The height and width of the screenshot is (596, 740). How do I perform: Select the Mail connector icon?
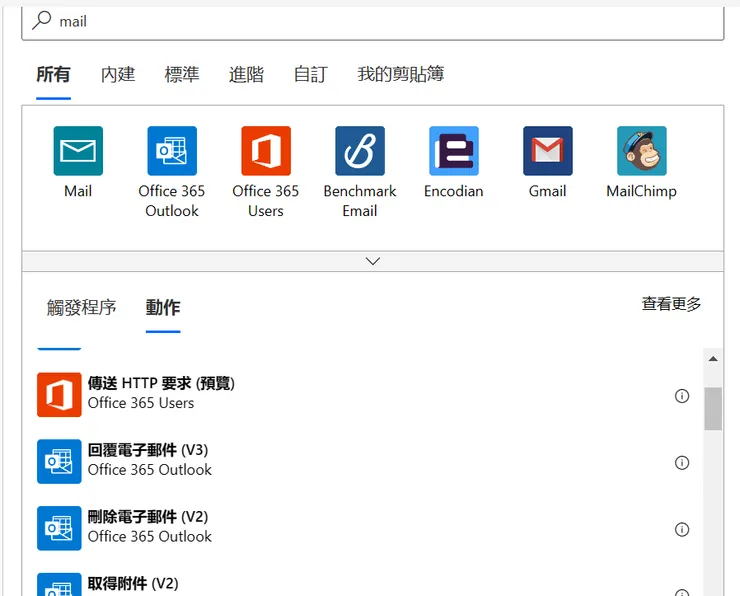point(78,151)
